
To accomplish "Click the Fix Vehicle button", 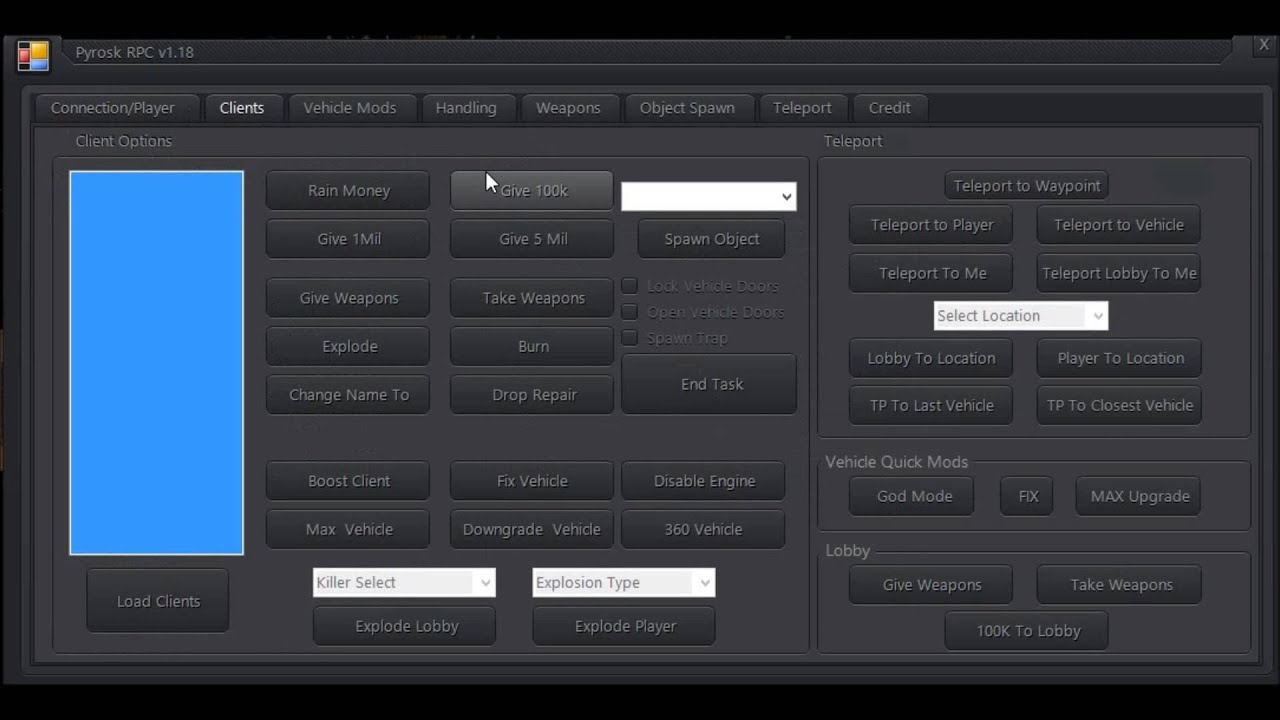I will point(532,481).
